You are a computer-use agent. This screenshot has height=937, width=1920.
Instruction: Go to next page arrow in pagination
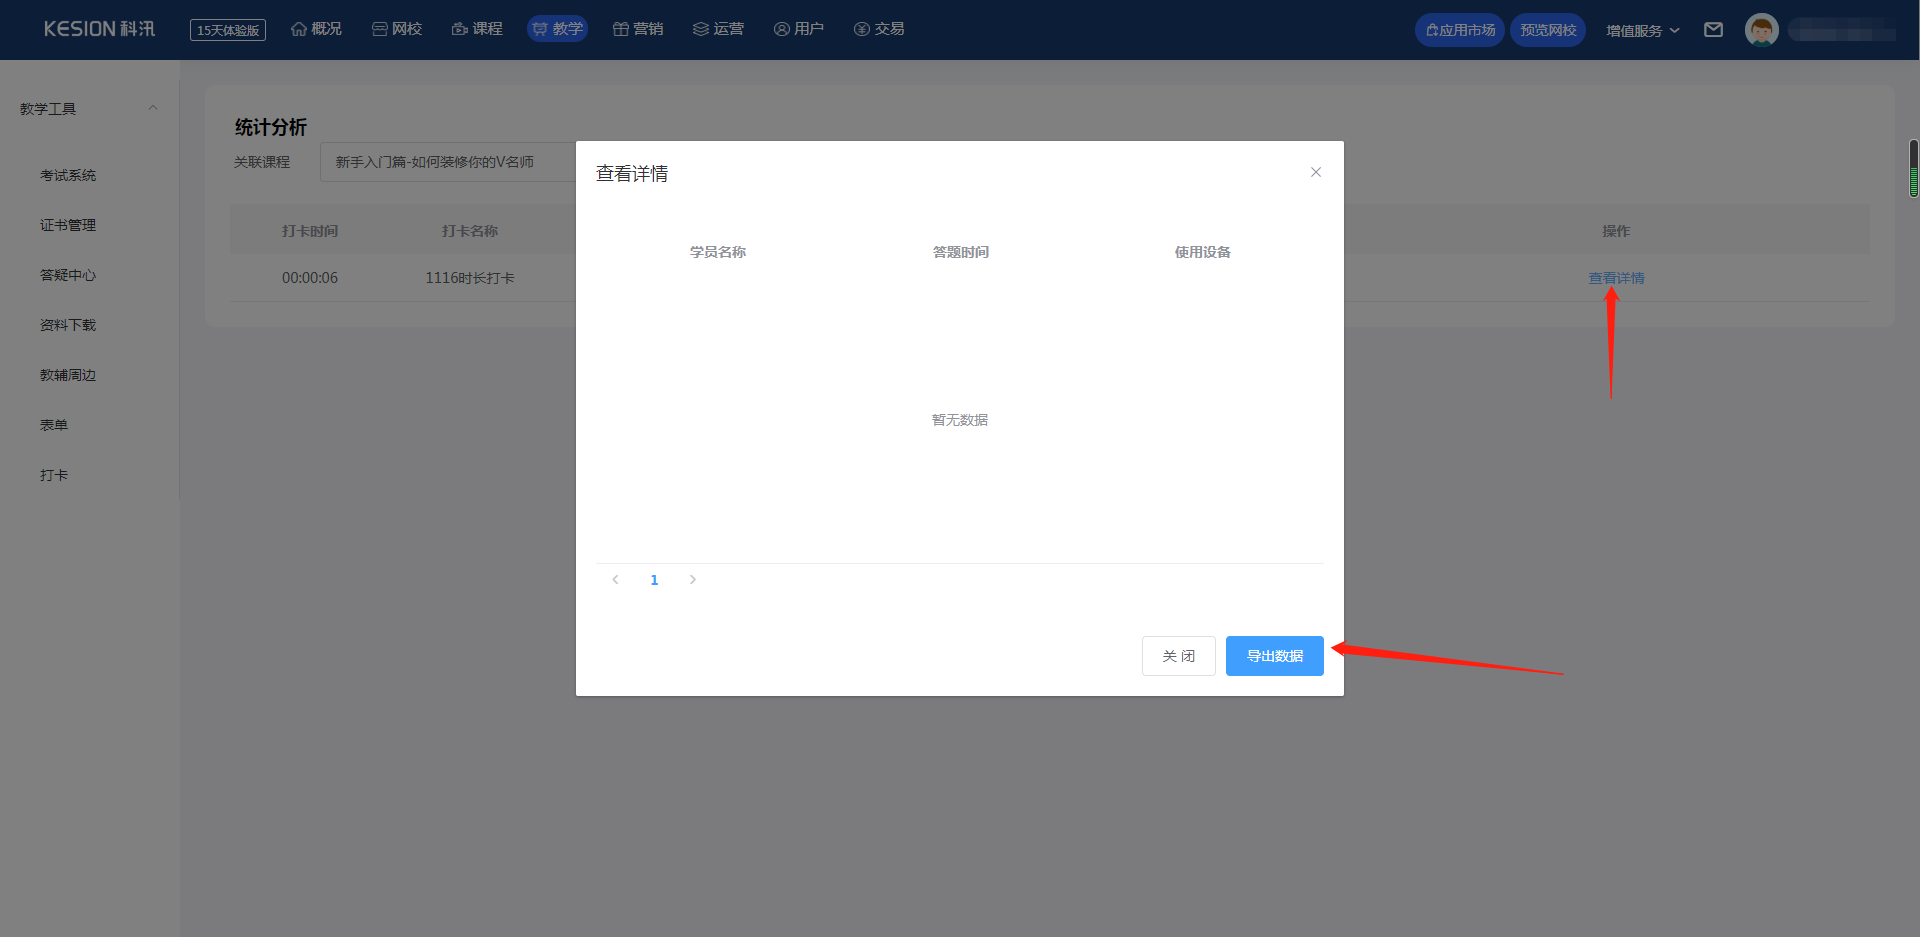pos(692,580)
